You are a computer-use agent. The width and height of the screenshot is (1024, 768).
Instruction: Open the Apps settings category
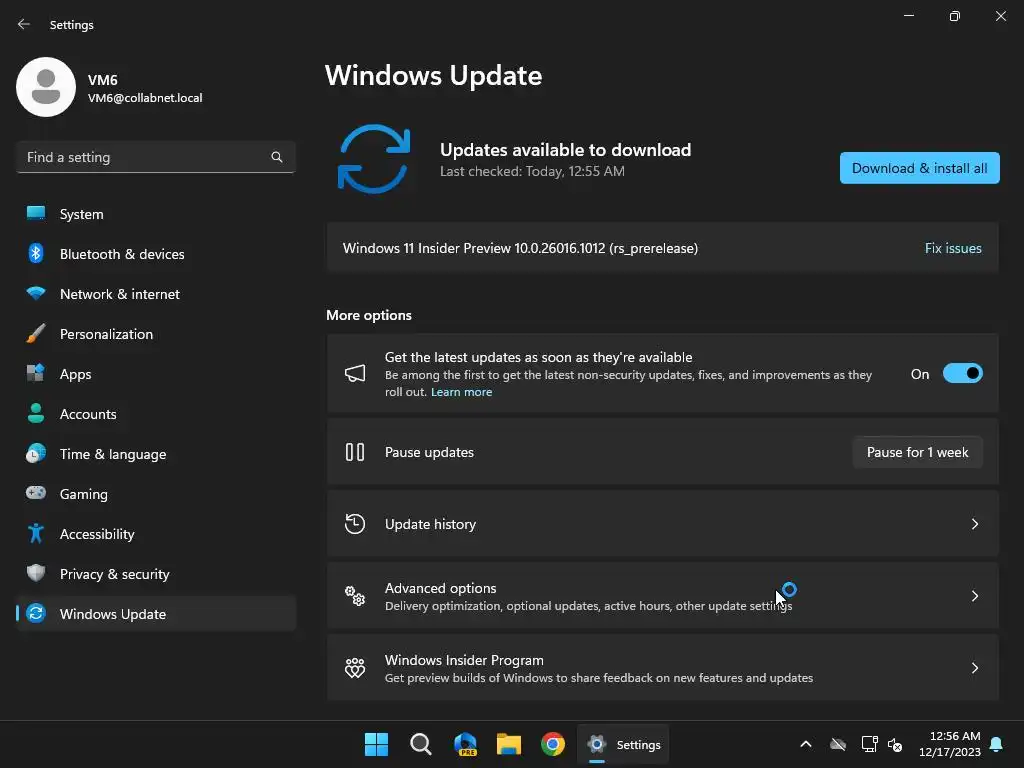[156, 374]
